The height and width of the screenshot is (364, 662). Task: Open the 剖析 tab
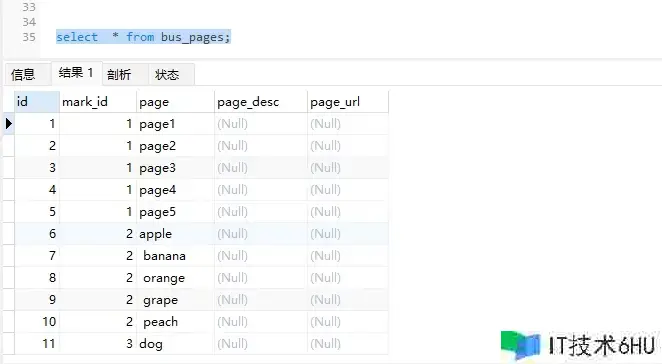point(119,75)
